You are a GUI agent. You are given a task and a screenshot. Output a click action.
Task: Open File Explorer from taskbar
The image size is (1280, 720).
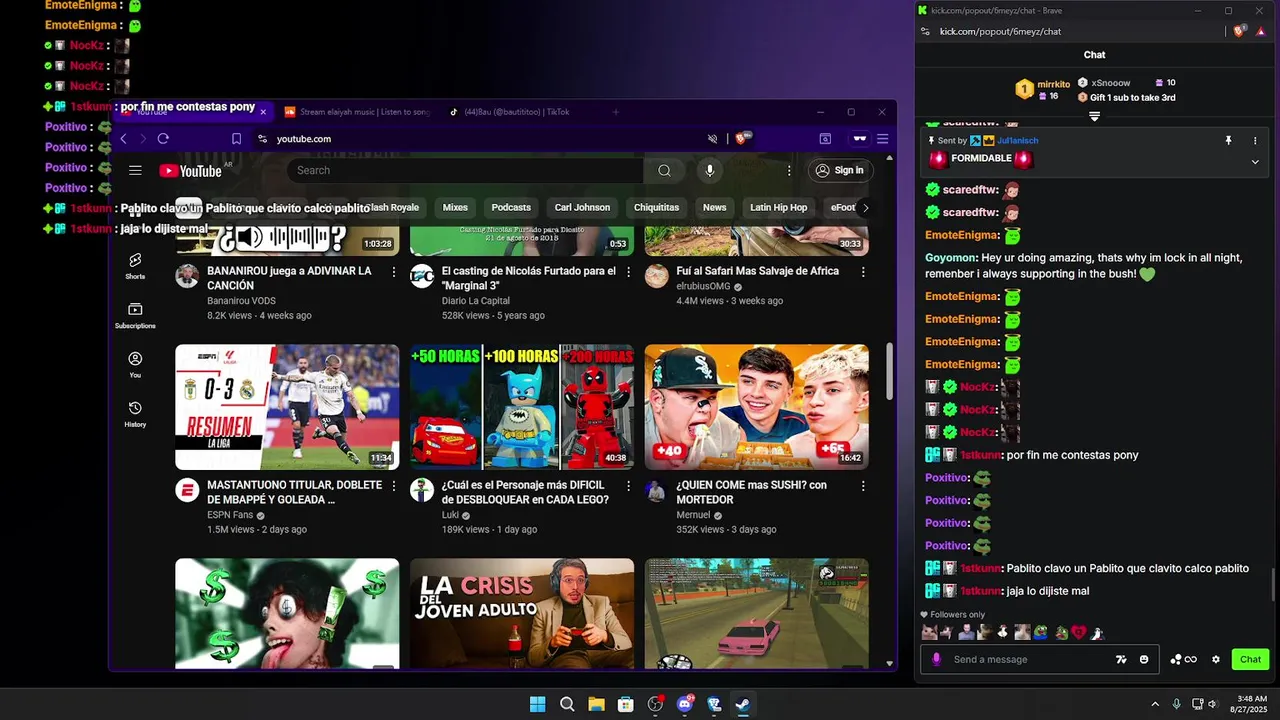596,704
